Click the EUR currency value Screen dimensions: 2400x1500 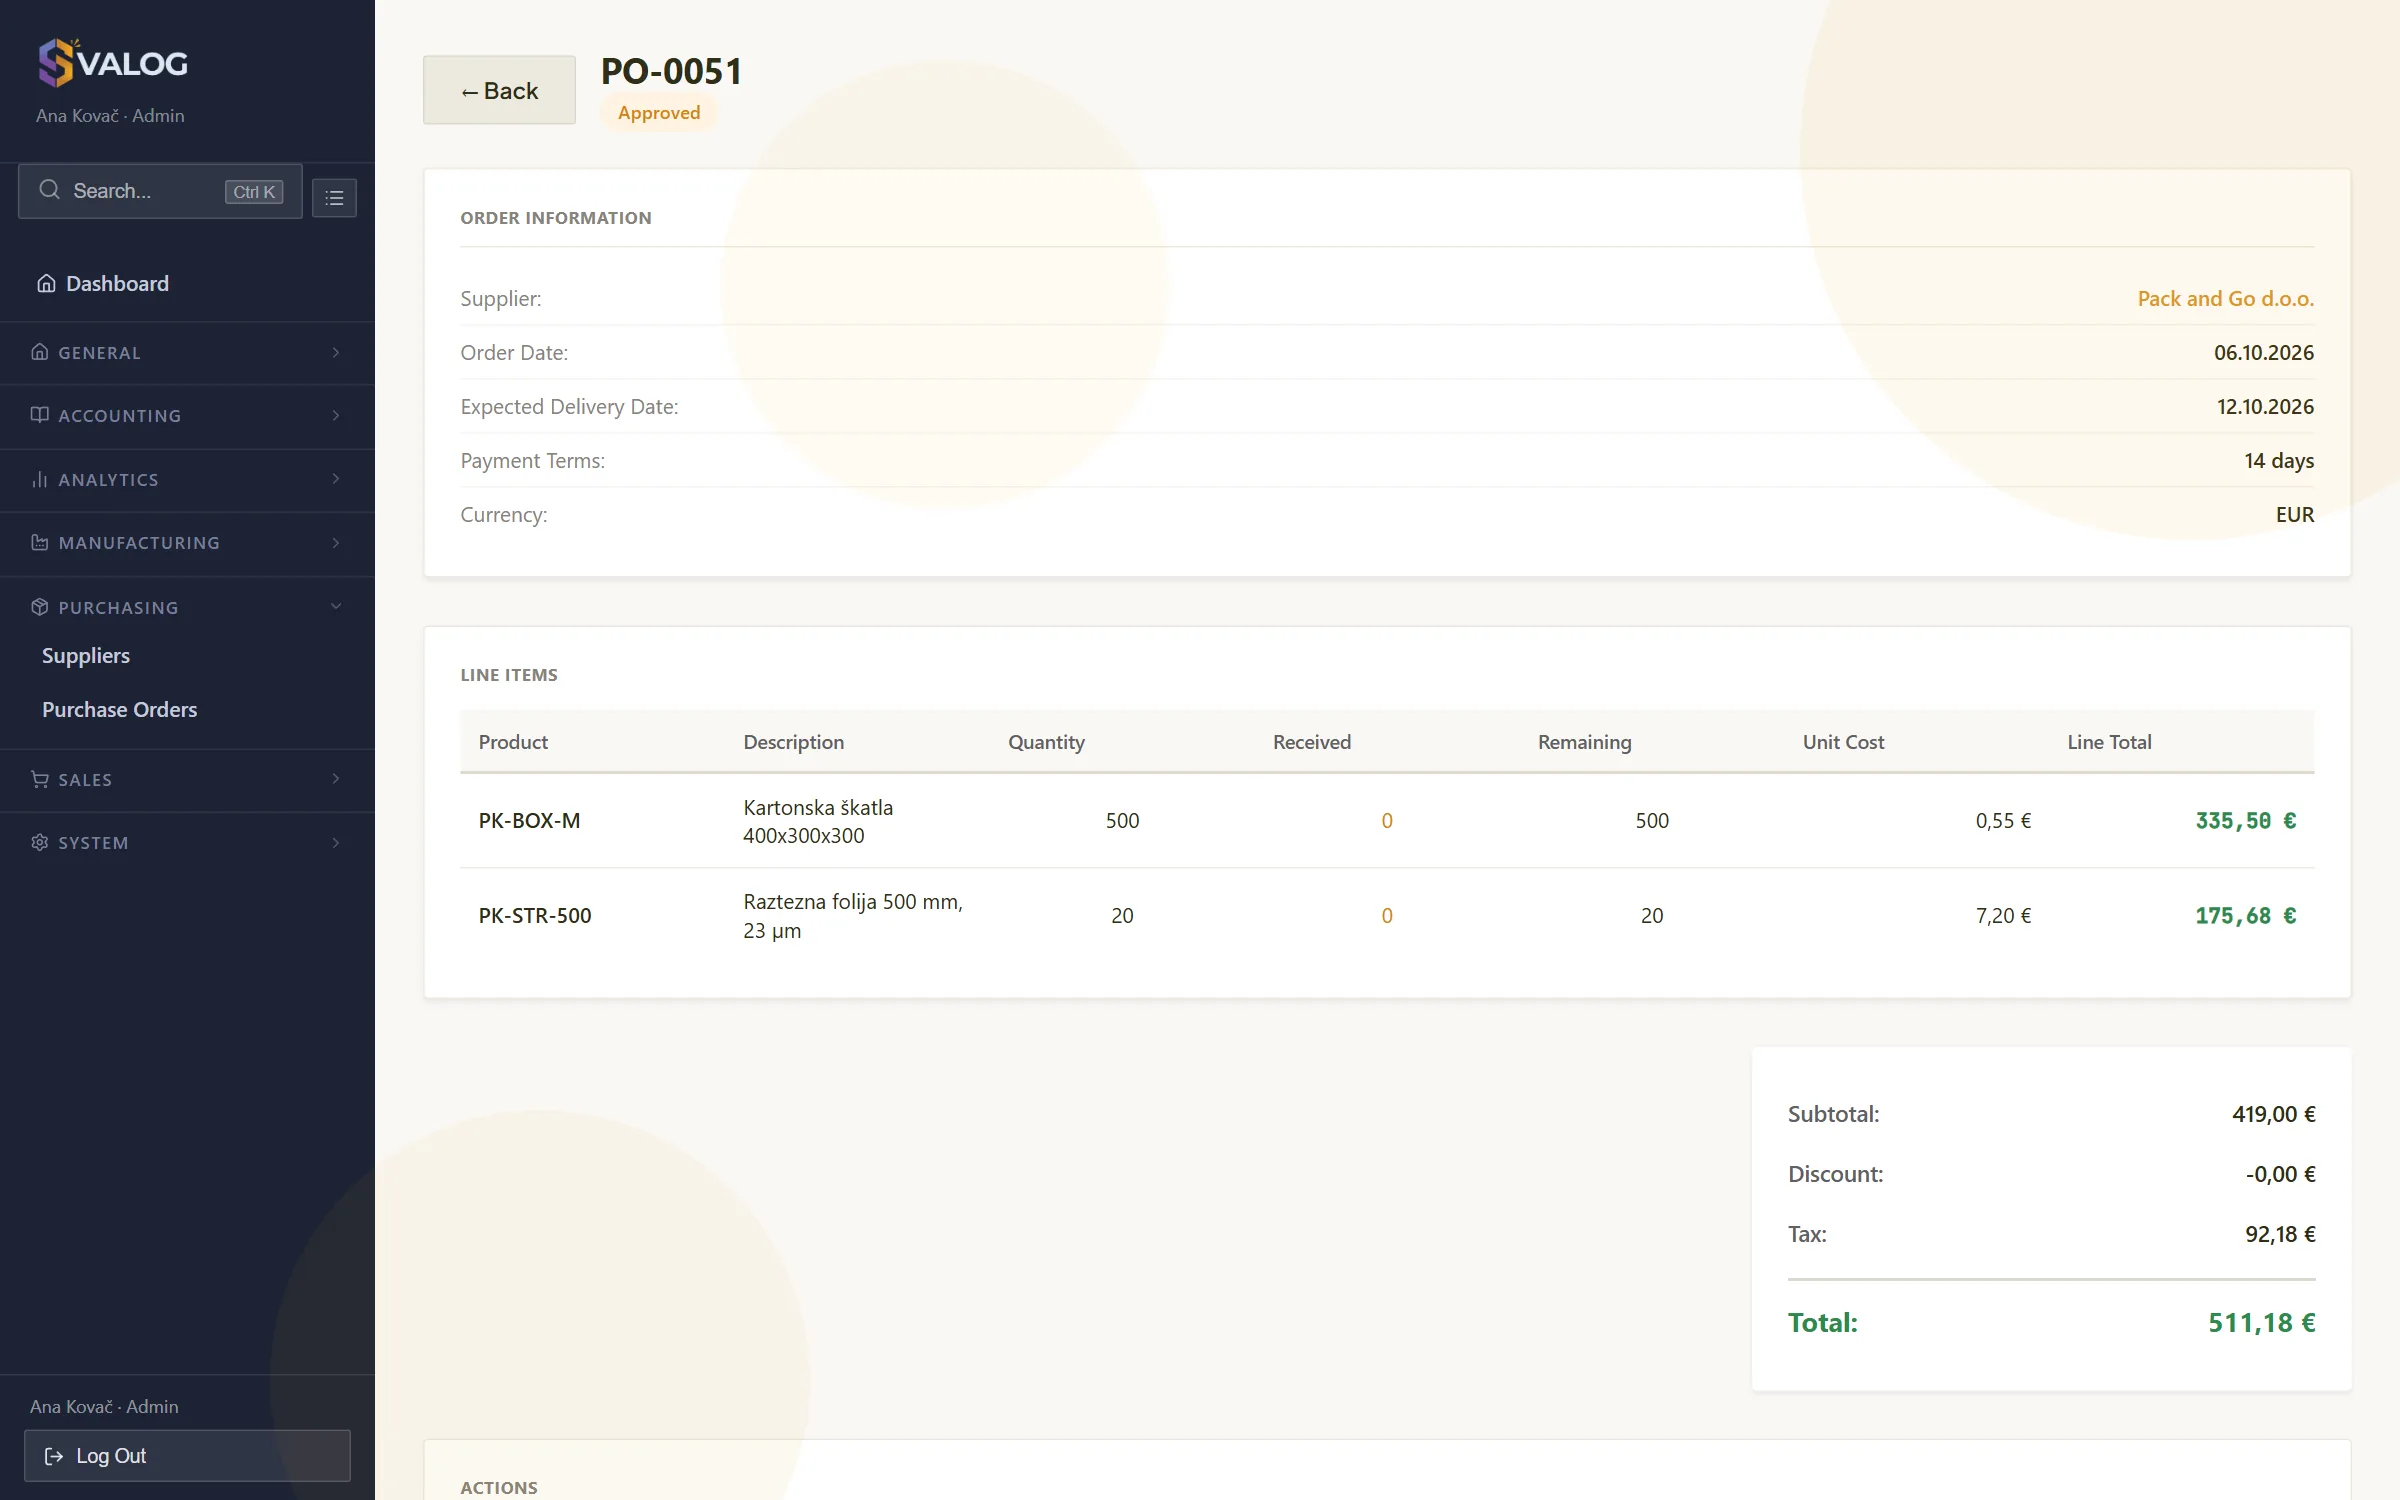click(x=2295, y=515)
